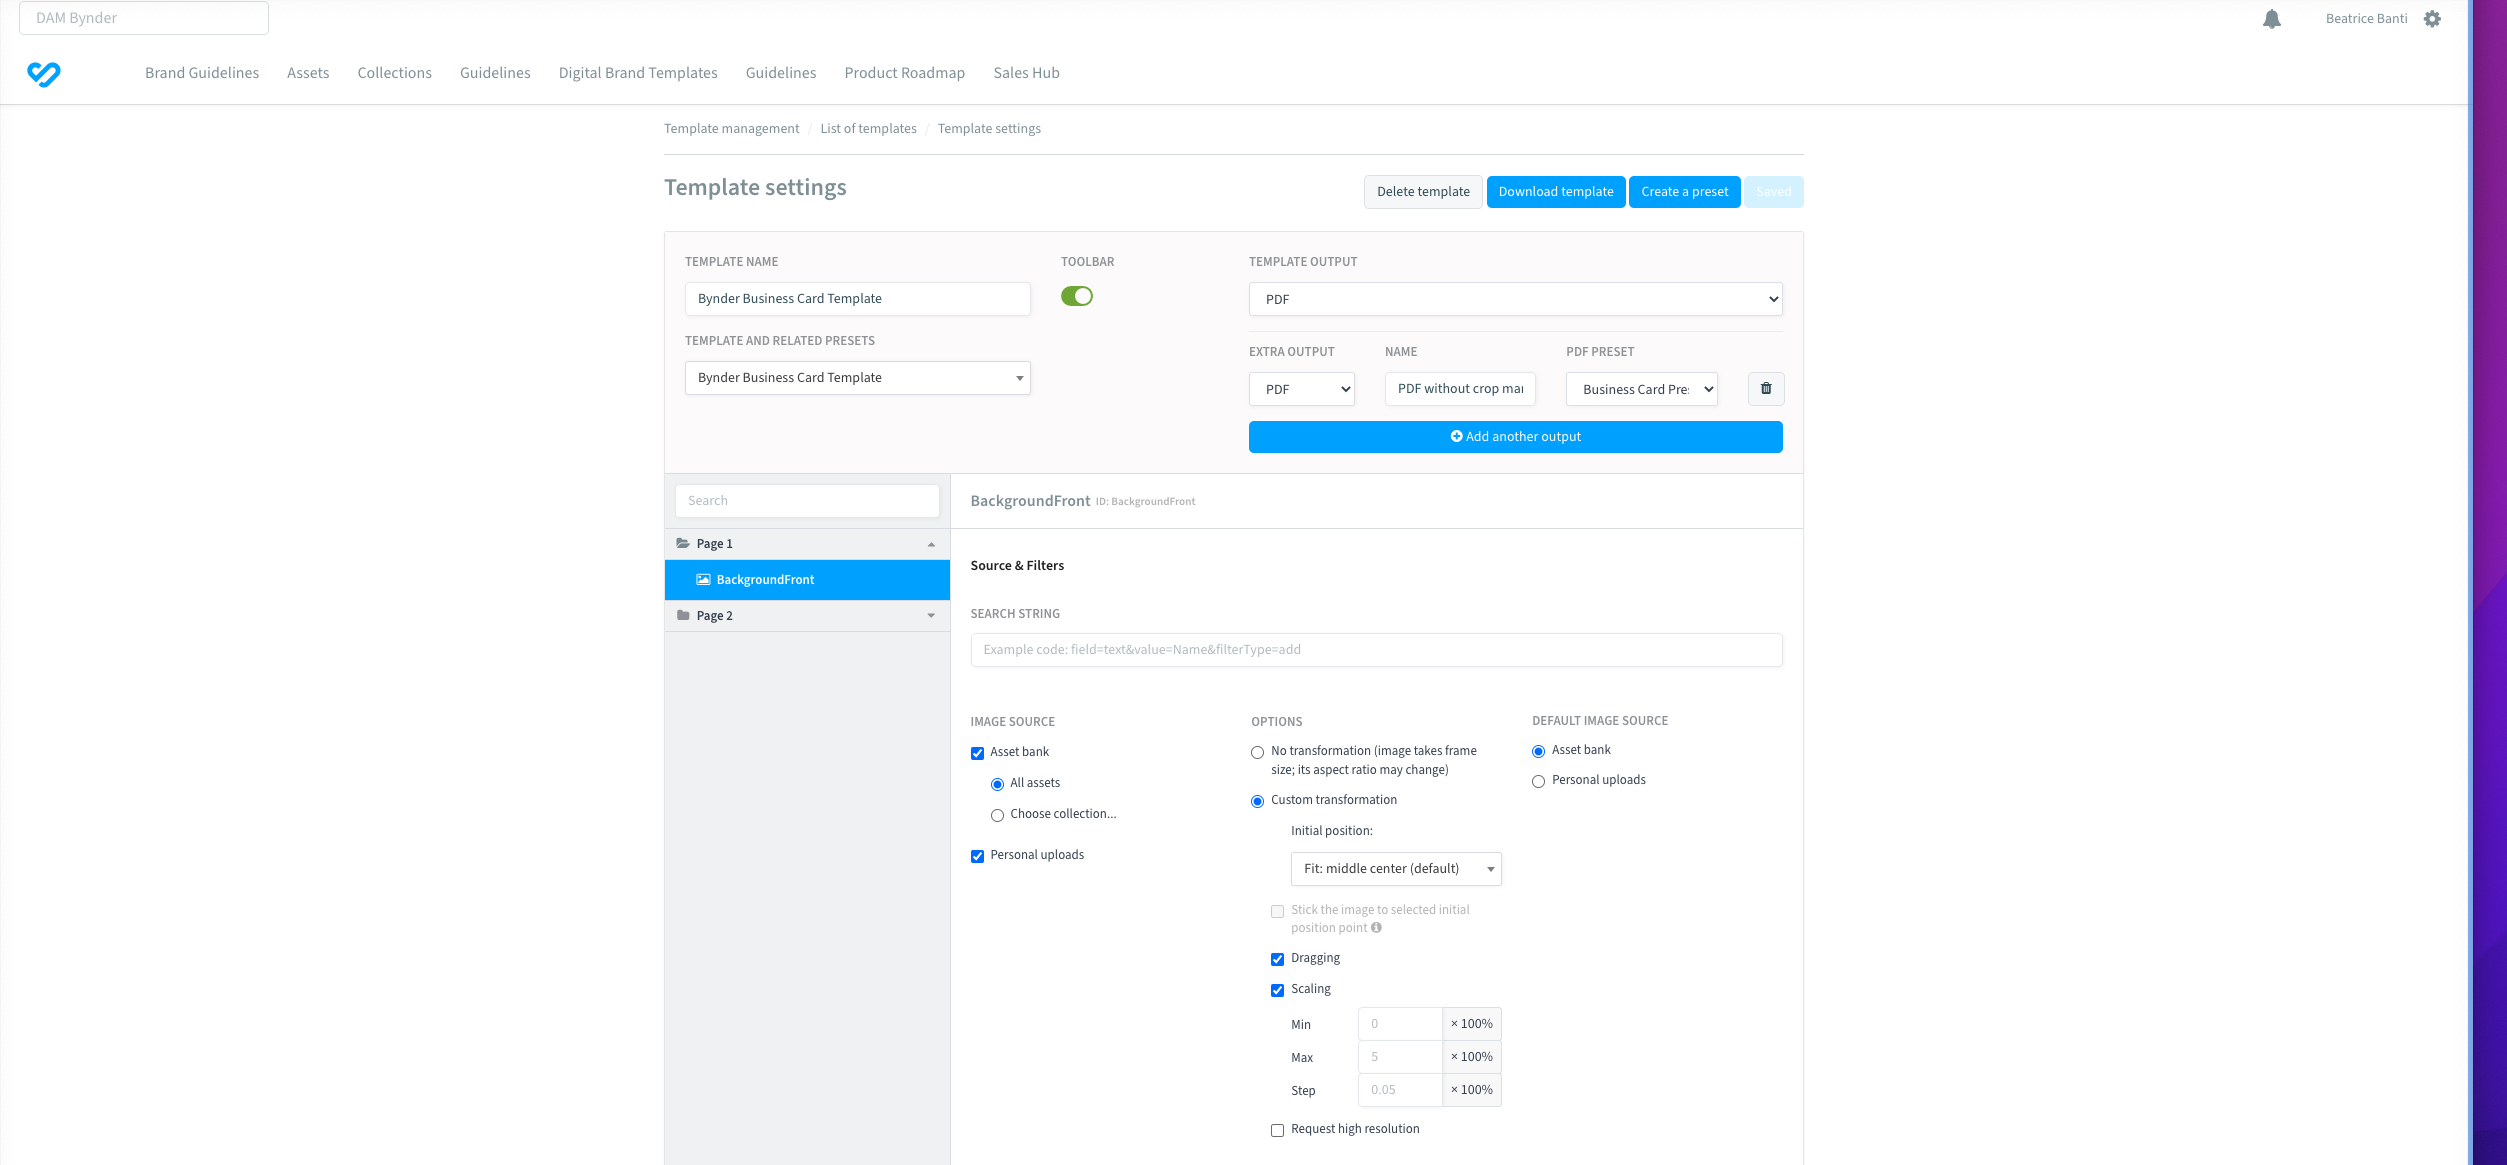
Task: Click Create a preset button
Action: point(1685,192)
